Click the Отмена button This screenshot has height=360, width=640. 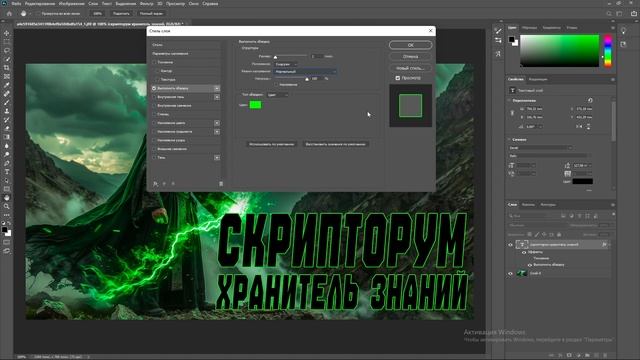click(410, 56)
